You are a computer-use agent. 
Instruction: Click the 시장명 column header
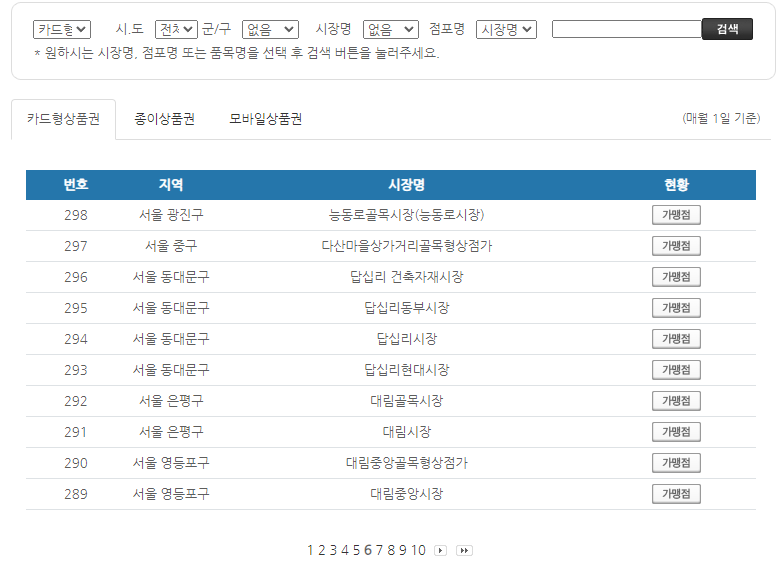pos(406,185)
